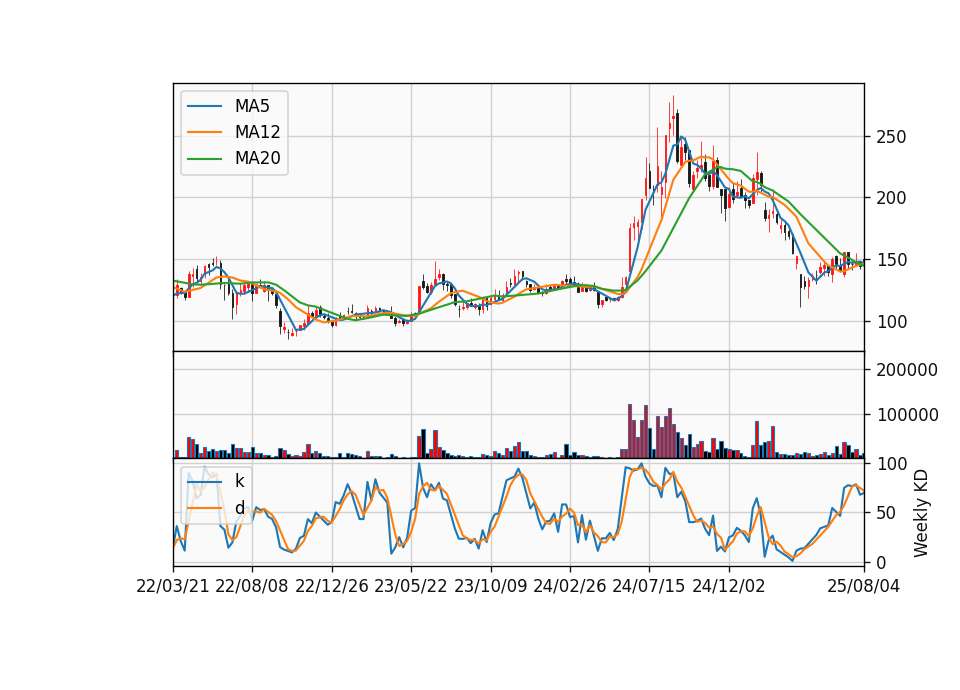The width and height of the screenshot is (960, 690).
Task: Click the 24/12/02 date tick label
Action: 729,586
